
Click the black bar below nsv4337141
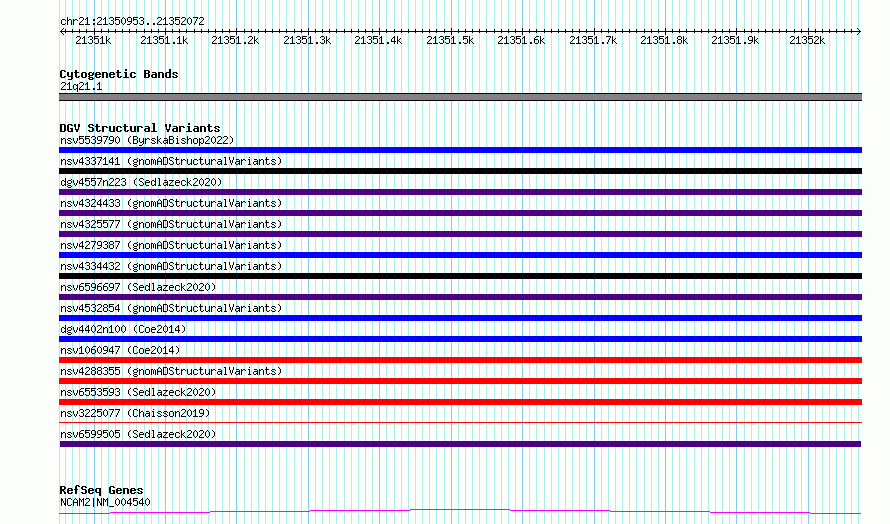(460, 171)
